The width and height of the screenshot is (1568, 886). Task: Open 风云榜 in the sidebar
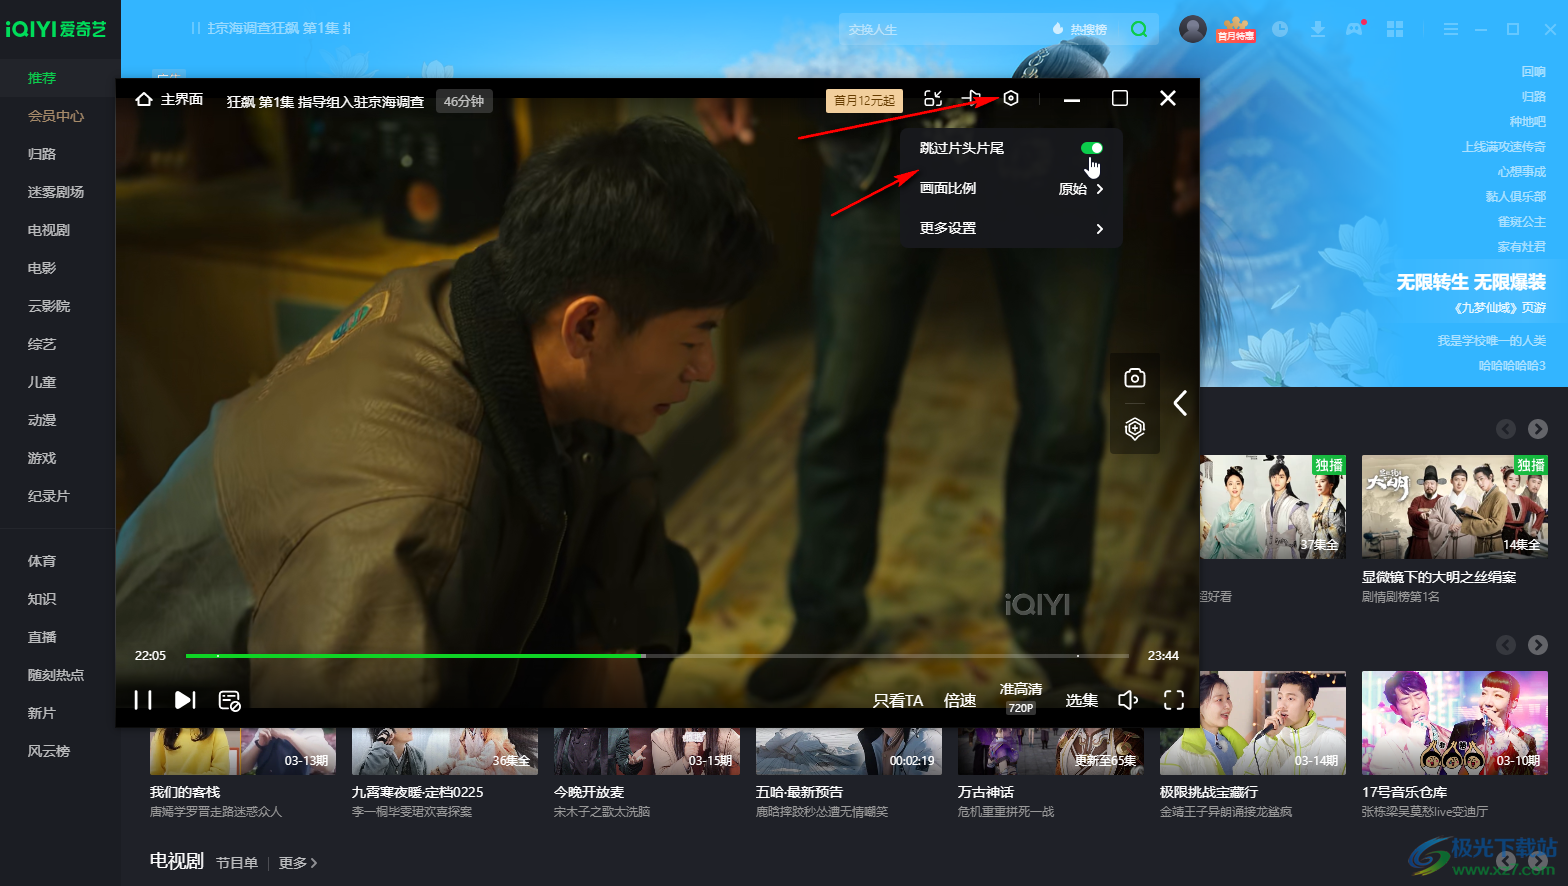[x=49, y=751]
